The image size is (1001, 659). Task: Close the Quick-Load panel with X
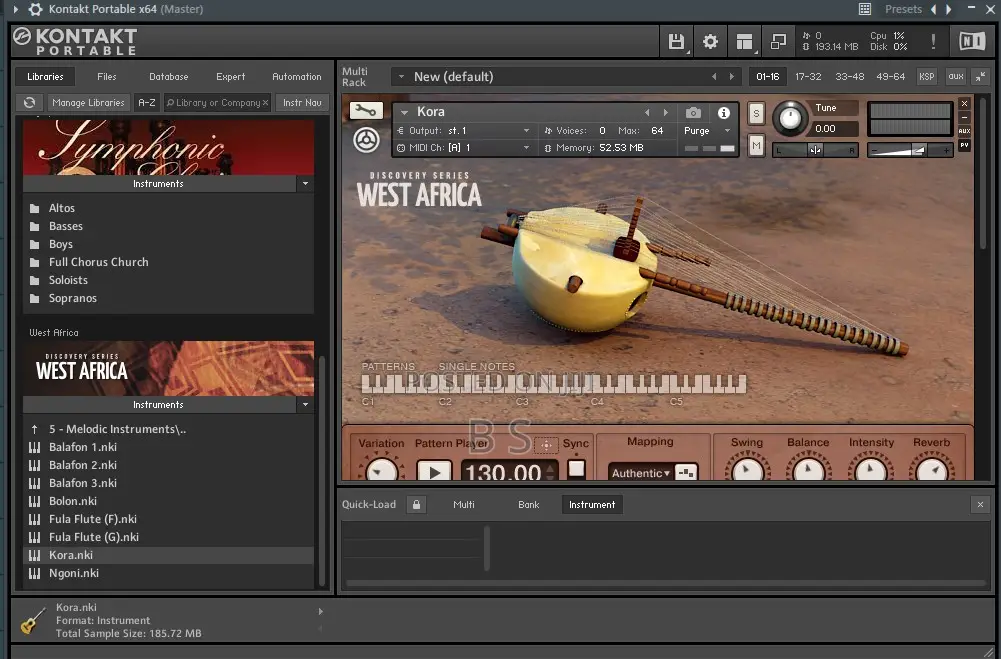click(981, 504)
